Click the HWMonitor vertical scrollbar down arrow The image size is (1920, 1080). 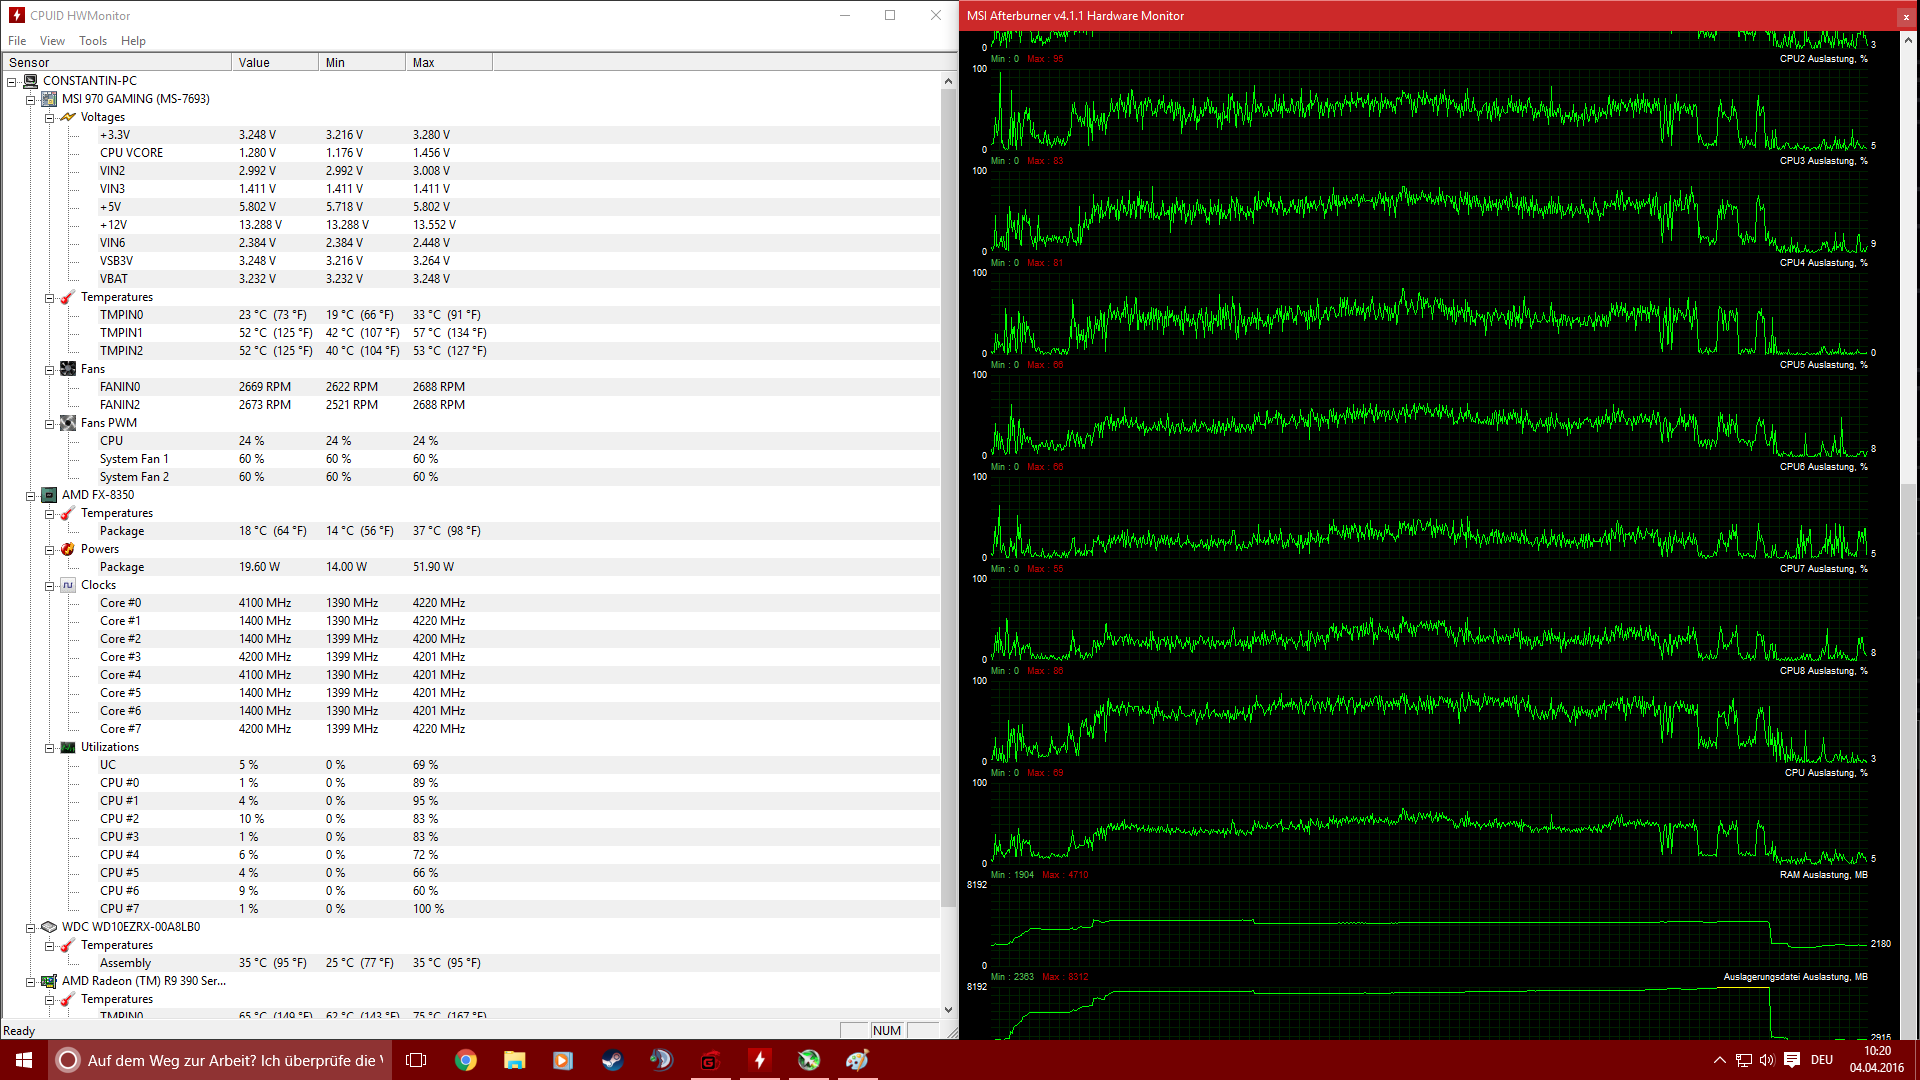(x=948, y=1010)
